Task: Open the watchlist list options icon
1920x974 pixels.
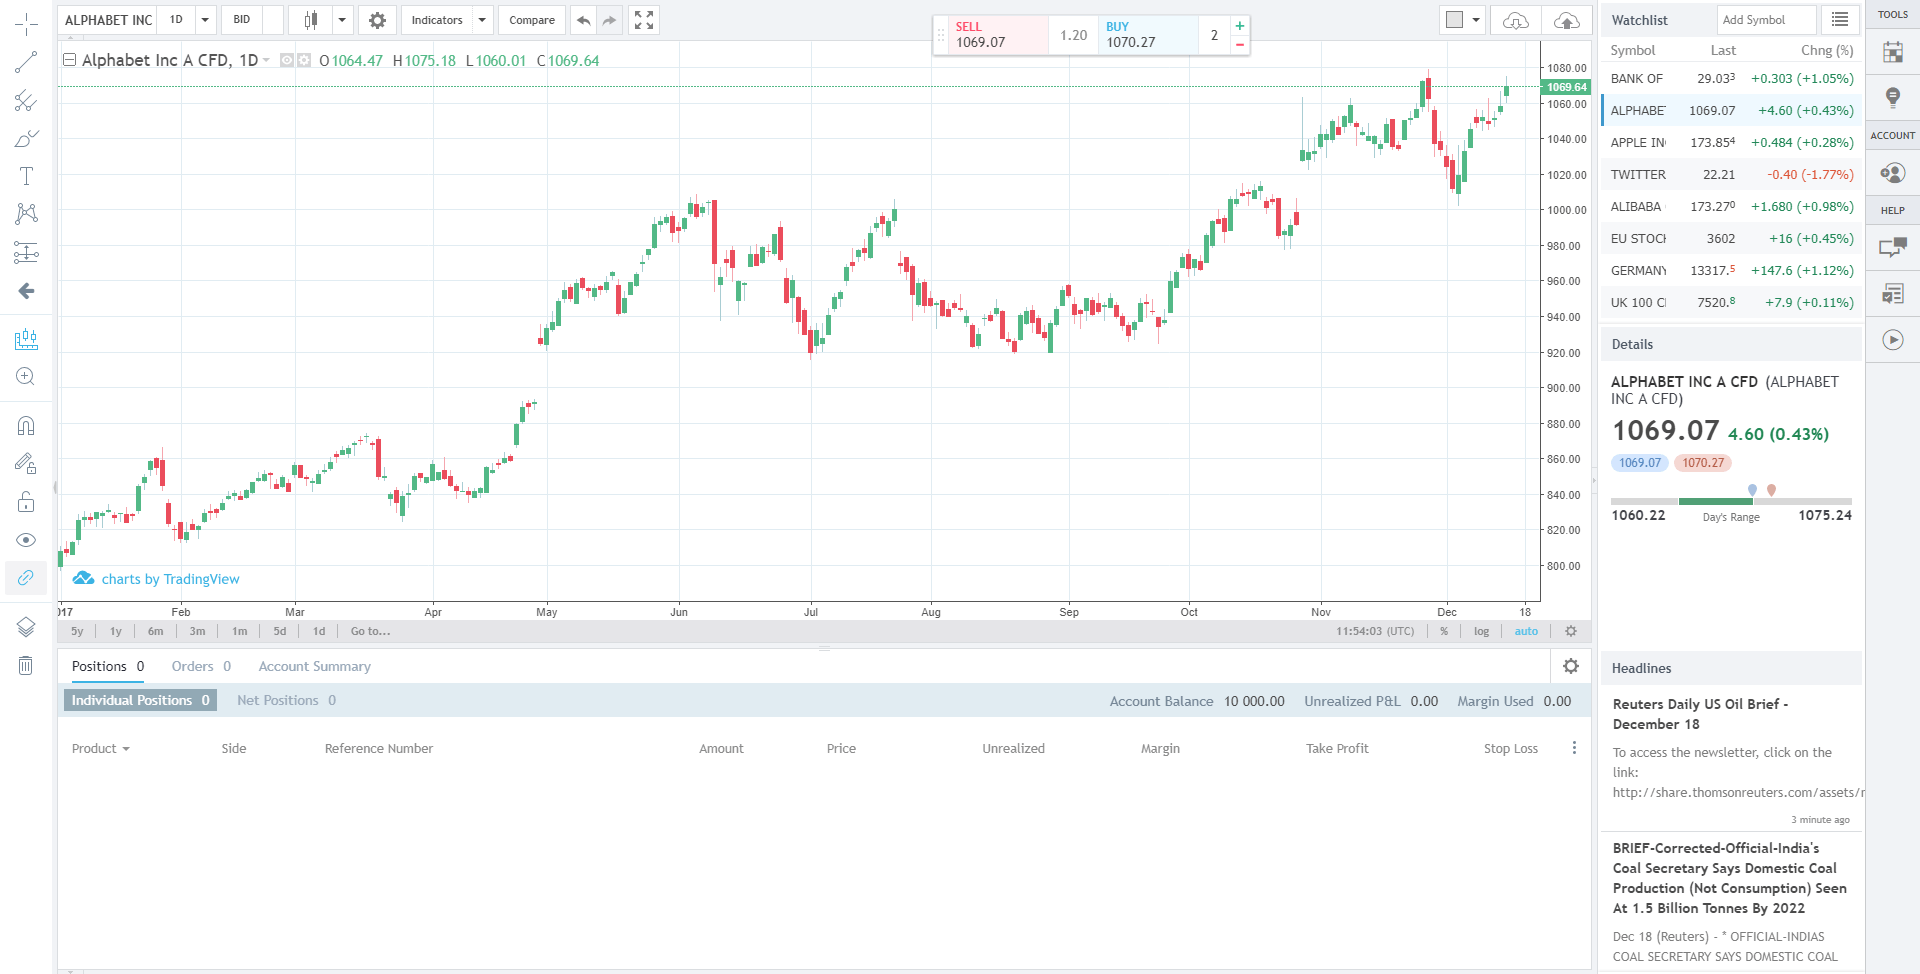Action: pos(1840,20)
